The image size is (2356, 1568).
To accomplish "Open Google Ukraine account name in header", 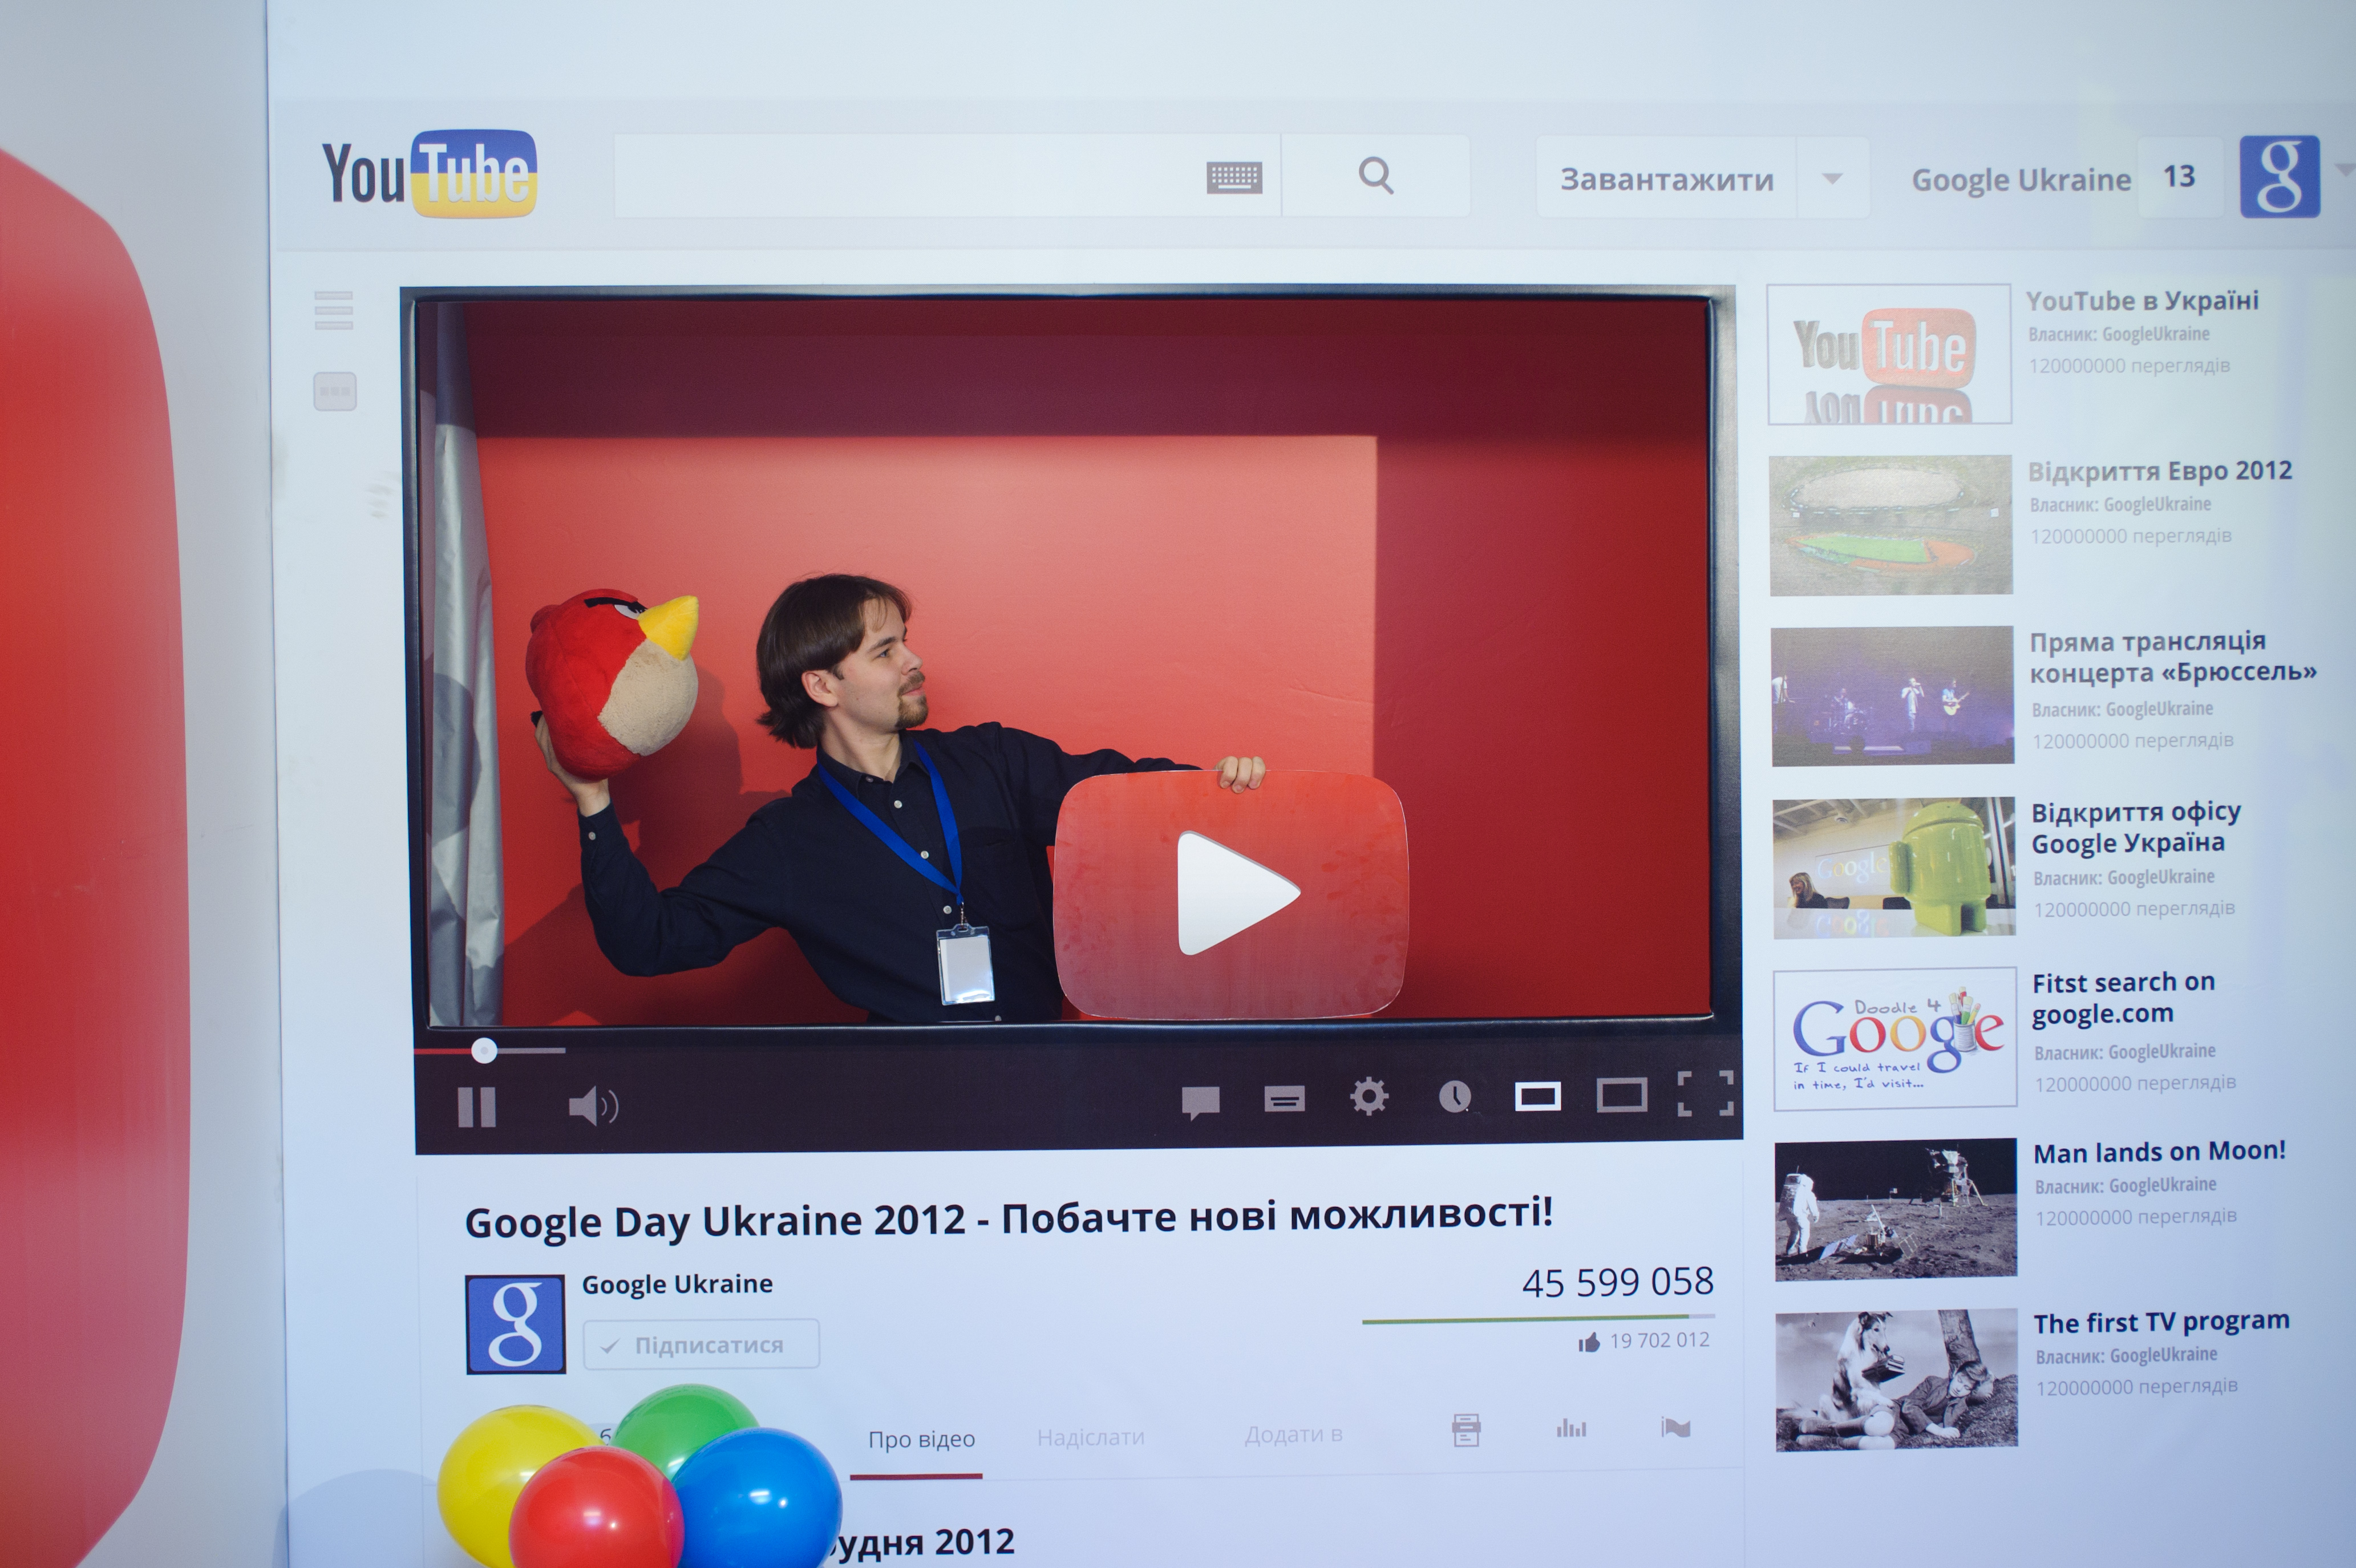I will click(x=2021, y=180).
